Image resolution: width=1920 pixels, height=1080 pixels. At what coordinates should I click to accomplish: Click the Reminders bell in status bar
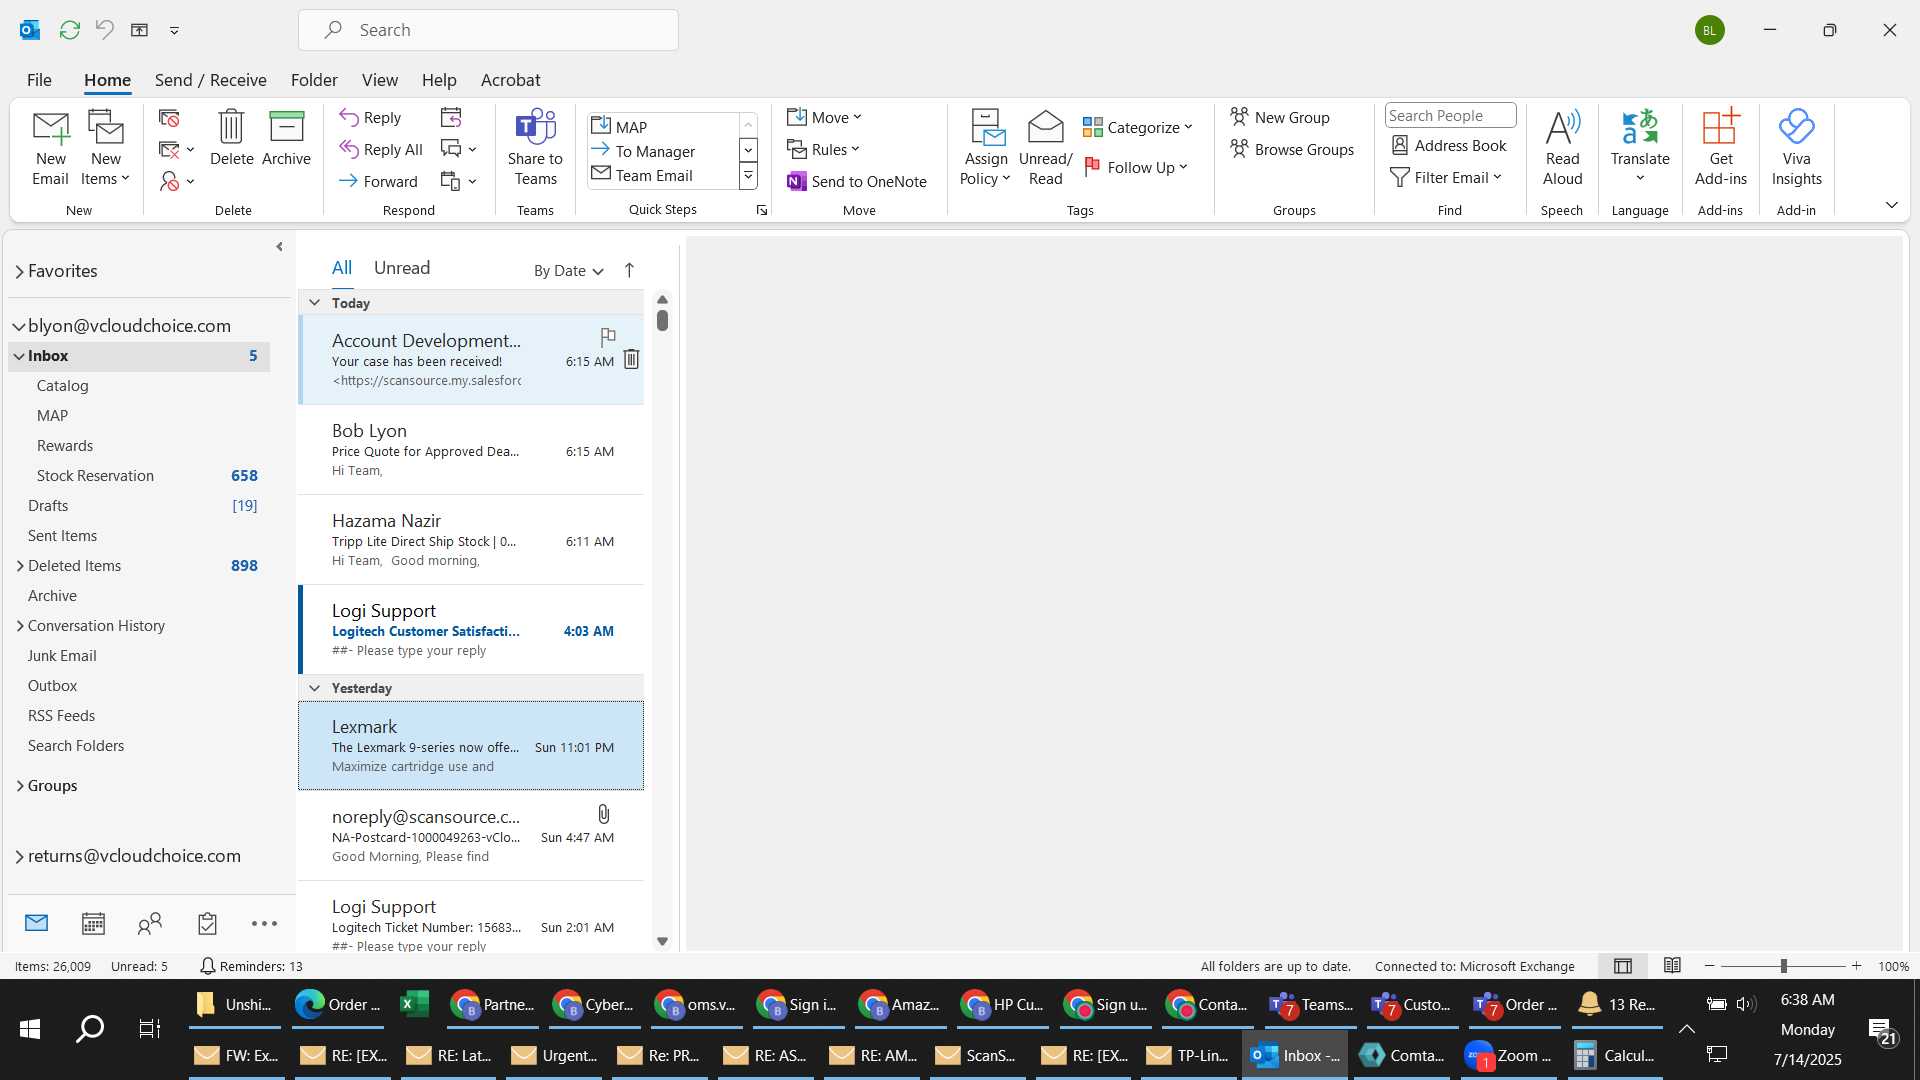tap(207, 966)
